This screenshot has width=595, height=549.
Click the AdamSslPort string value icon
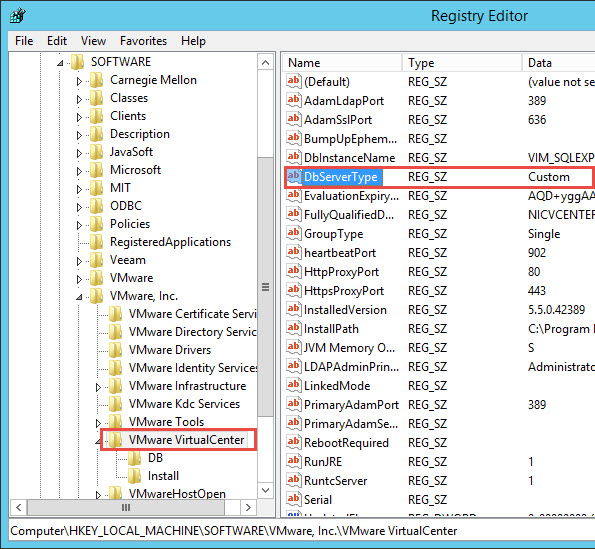point(294,119)
